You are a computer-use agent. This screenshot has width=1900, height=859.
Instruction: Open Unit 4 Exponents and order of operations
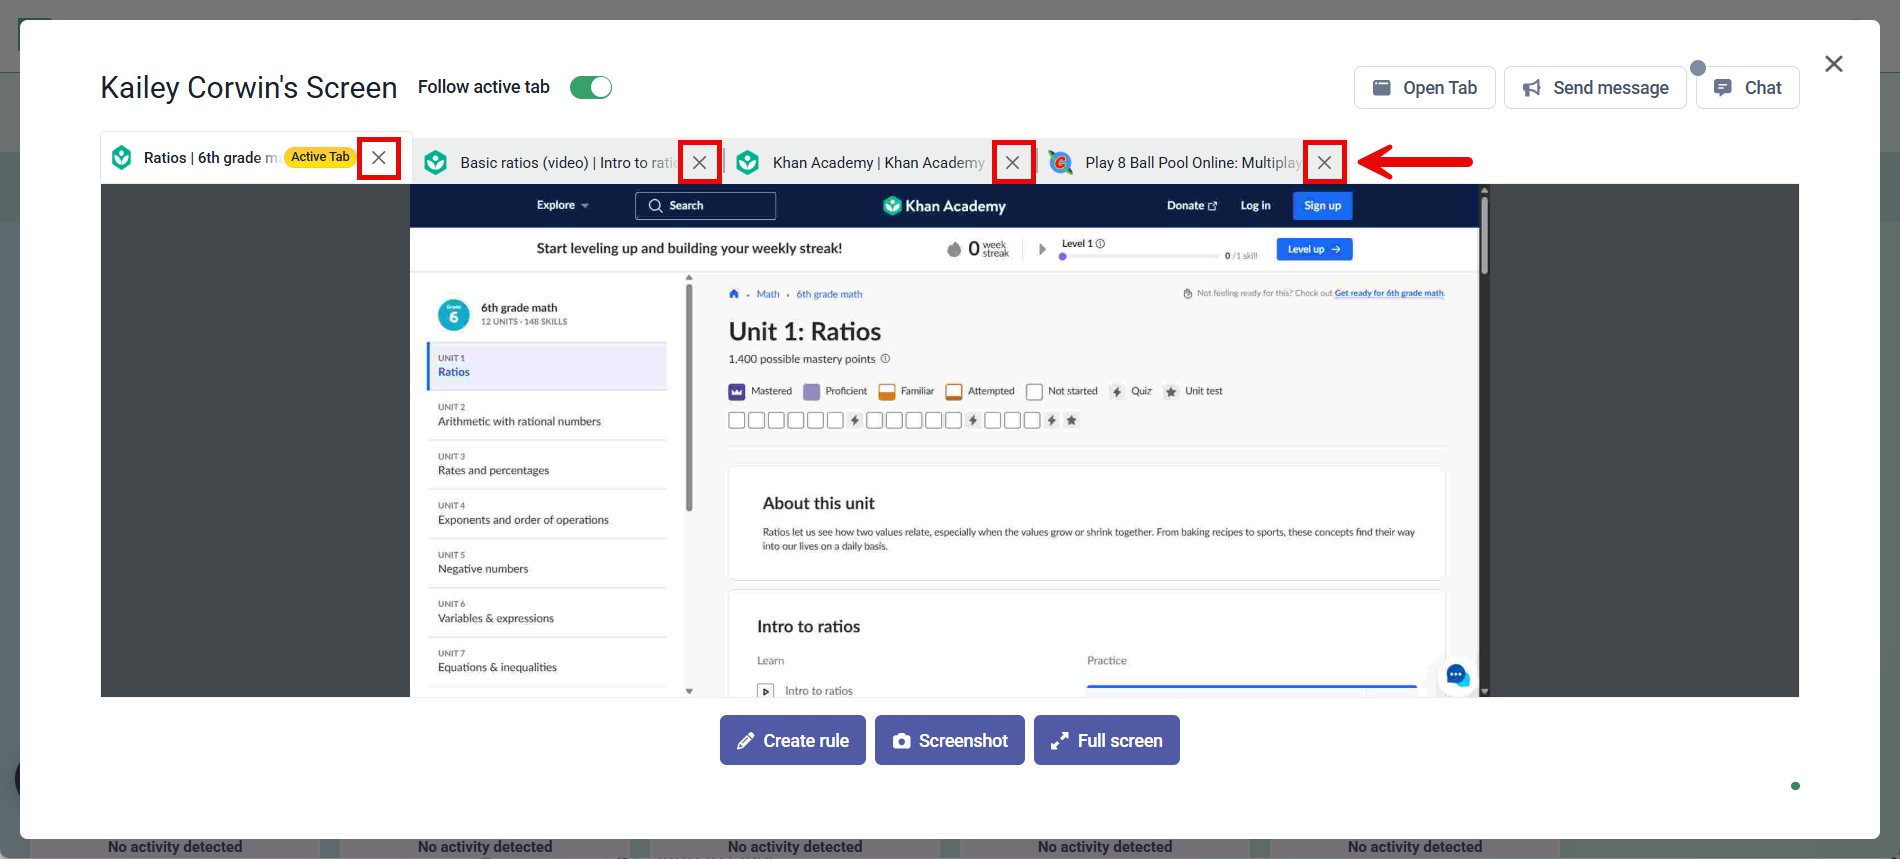(547, 514)
